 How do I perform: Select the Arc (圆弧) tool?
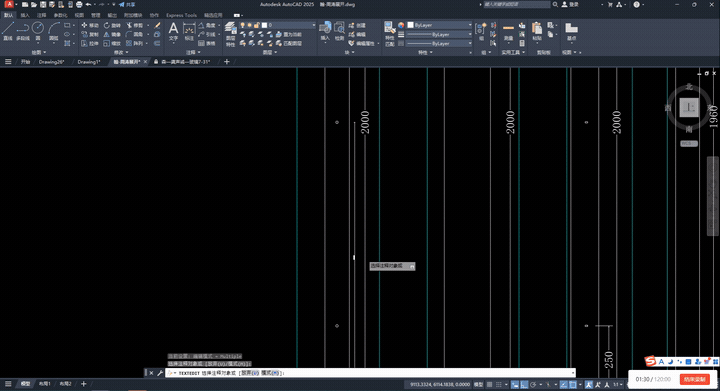pyautogui.click(x=54, y=31)
